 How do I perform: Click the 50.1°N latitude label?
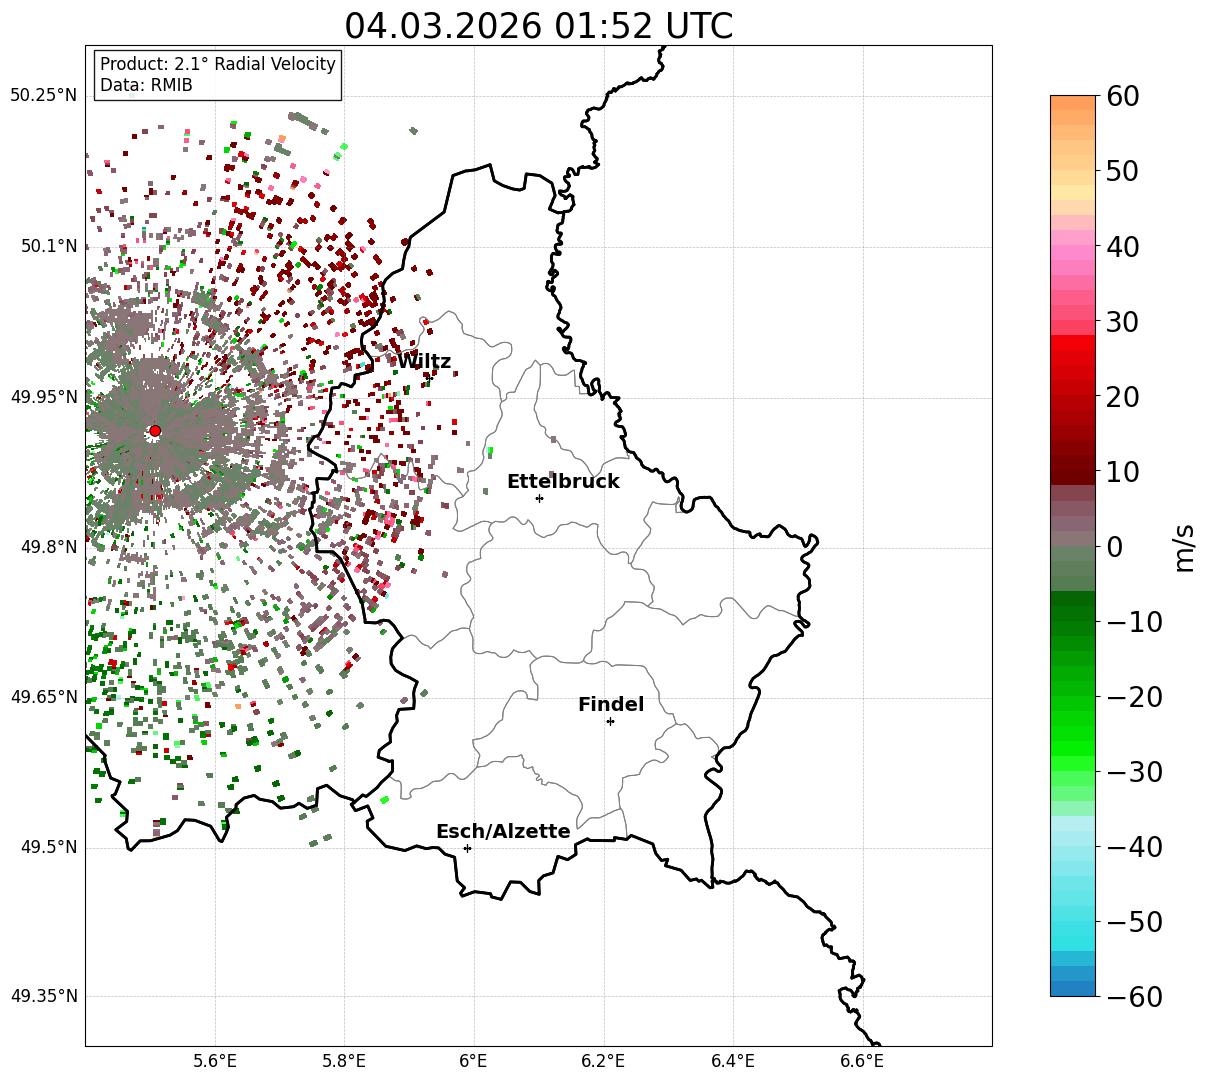pyautogui.click(x=48, y=246)
